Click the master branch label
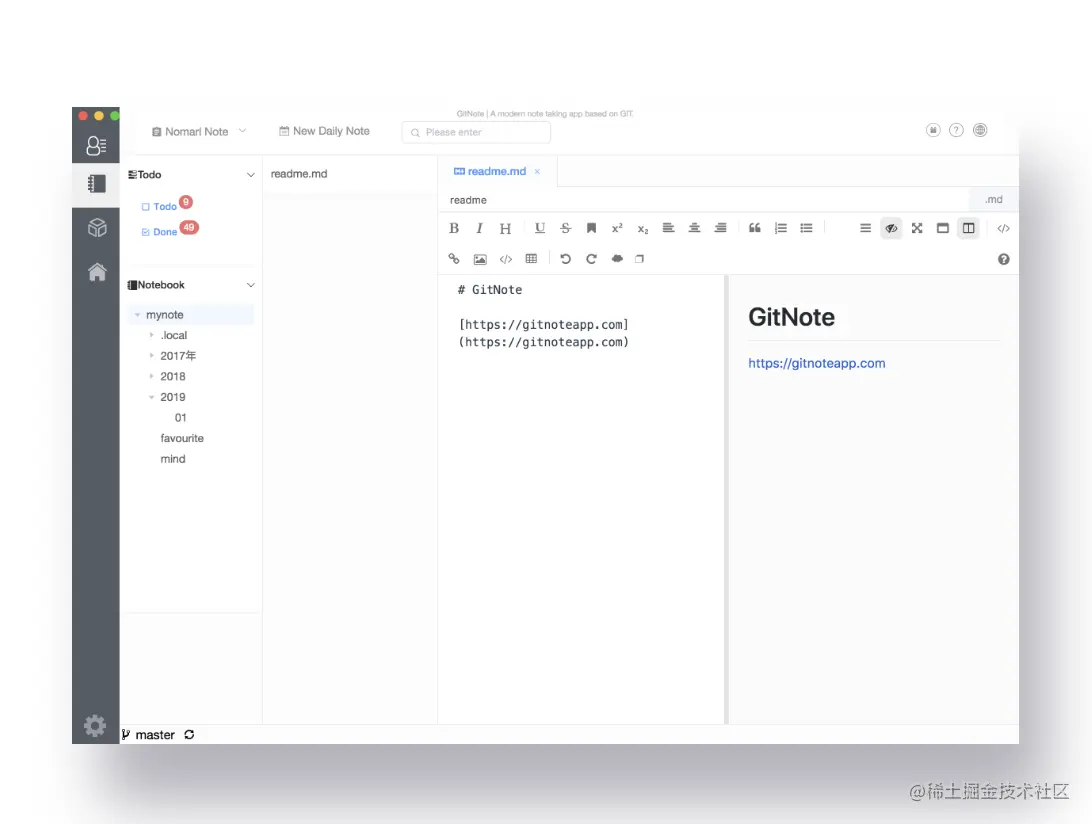The height and width of the screenshot is (824, 1092). coord(155,735)
